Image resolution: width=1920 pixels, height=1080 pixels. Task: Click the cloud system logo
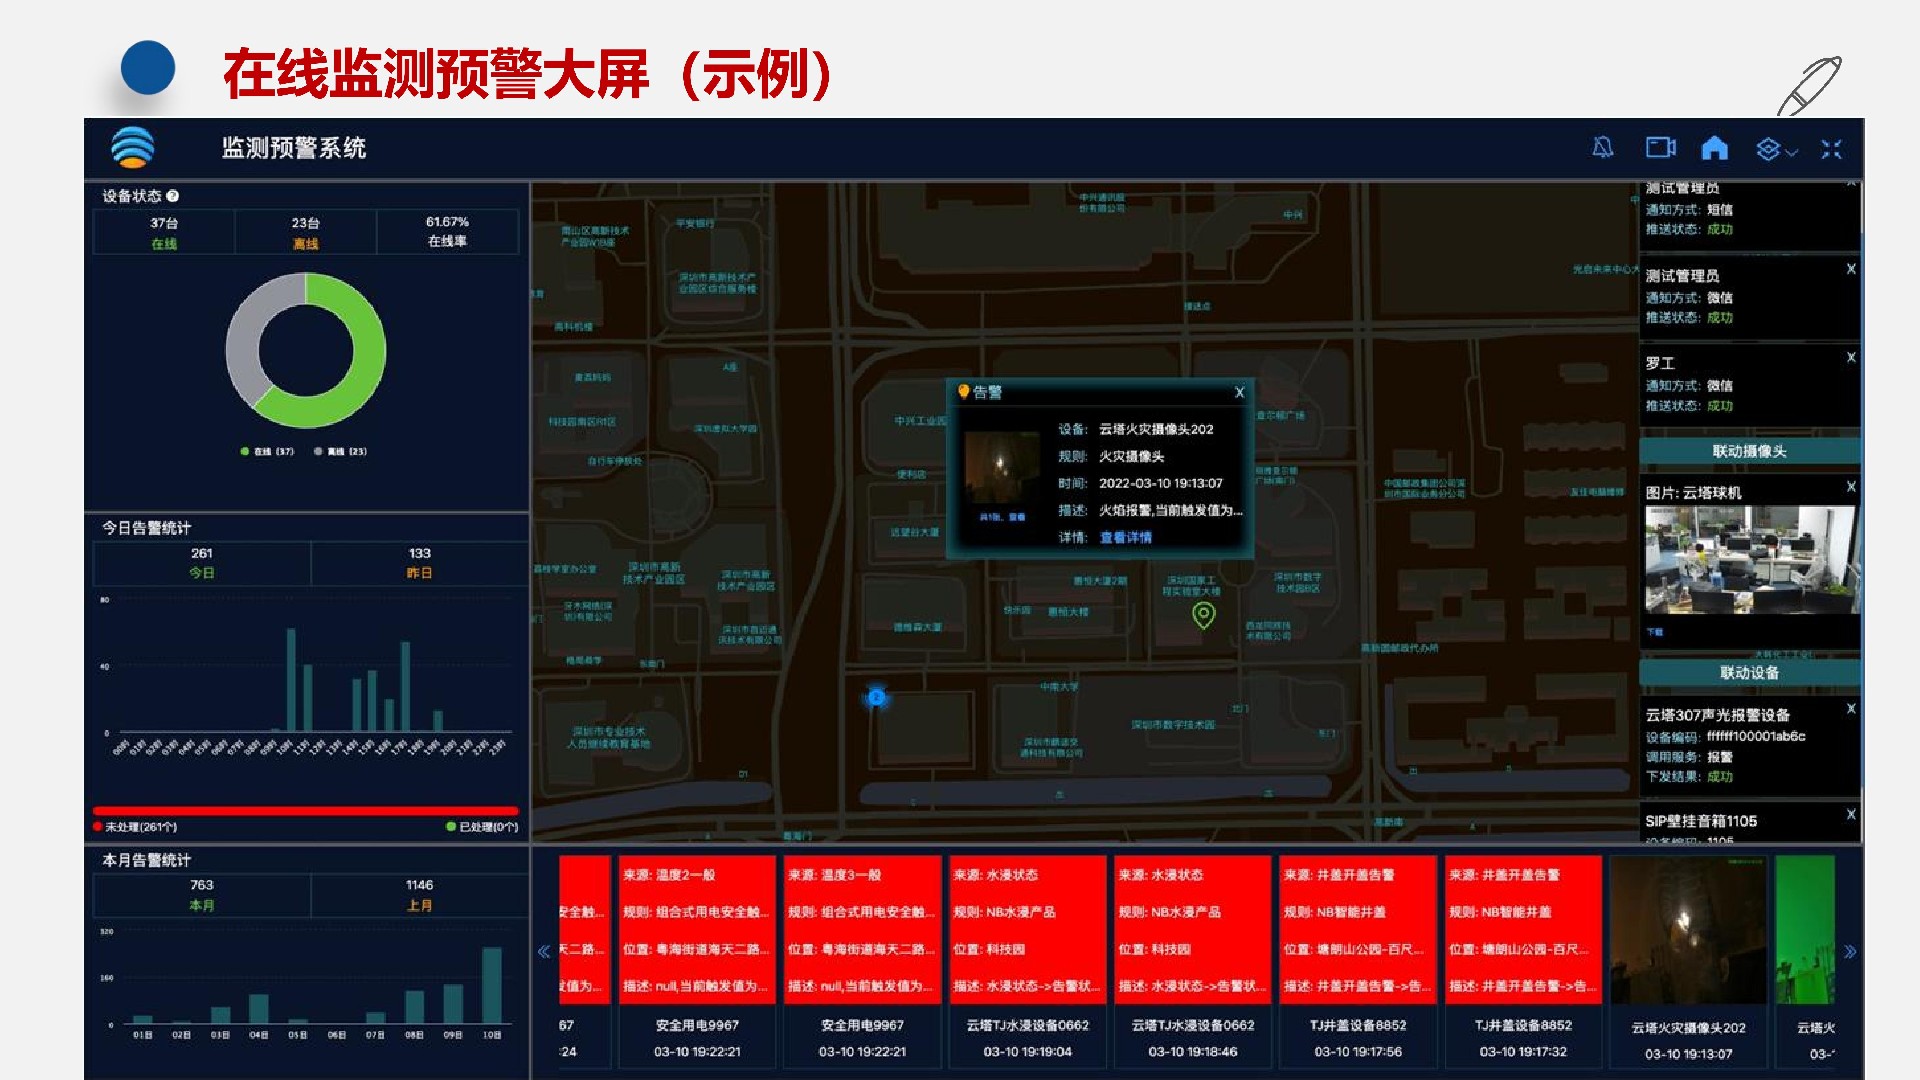pos(133,148)
